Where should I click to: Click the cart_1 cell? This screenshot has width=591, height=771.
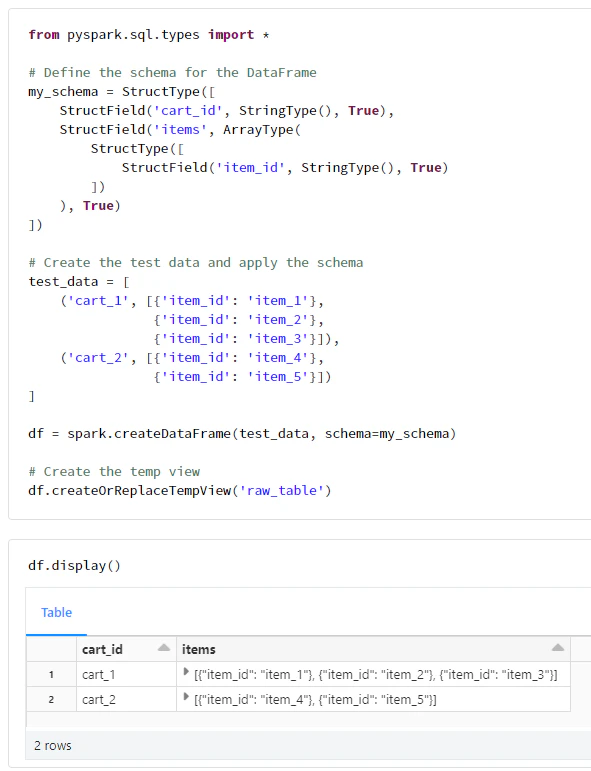(x=126, y=674)
